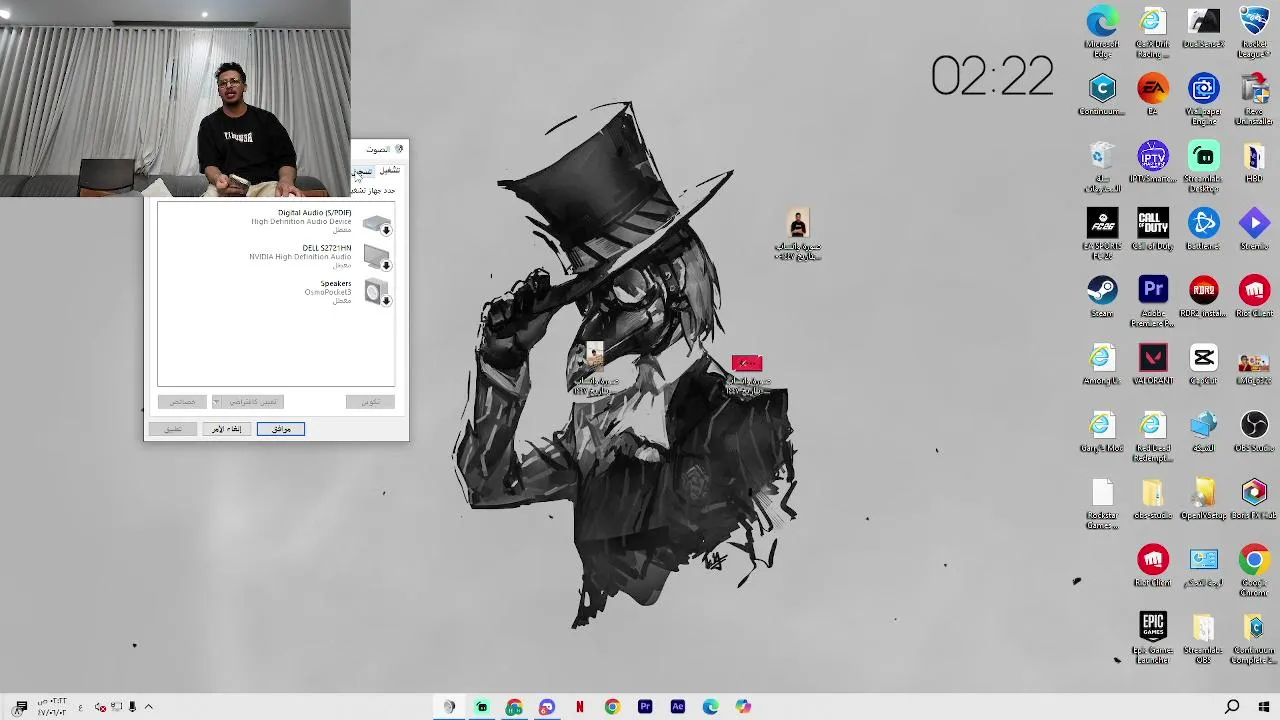Launch IPTV Smarters desktop icon
The height and width of the screenshot is (720, 1280).
click(1152, 162)
